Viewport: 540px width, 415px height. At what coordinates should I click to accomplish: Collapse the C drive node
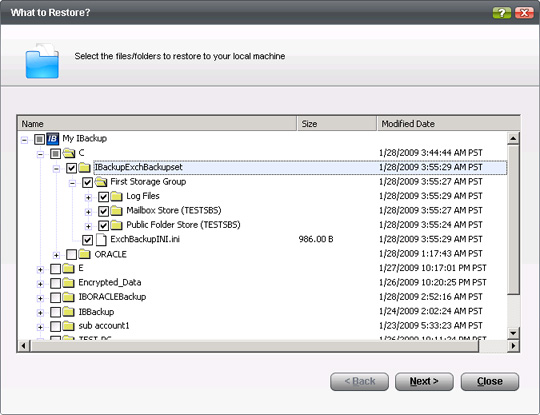40,154
